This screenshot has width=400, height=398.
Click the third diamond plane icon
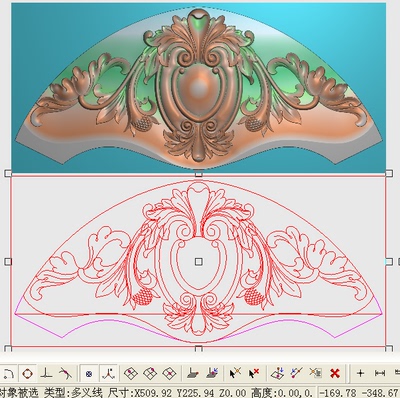pos(169,373)
